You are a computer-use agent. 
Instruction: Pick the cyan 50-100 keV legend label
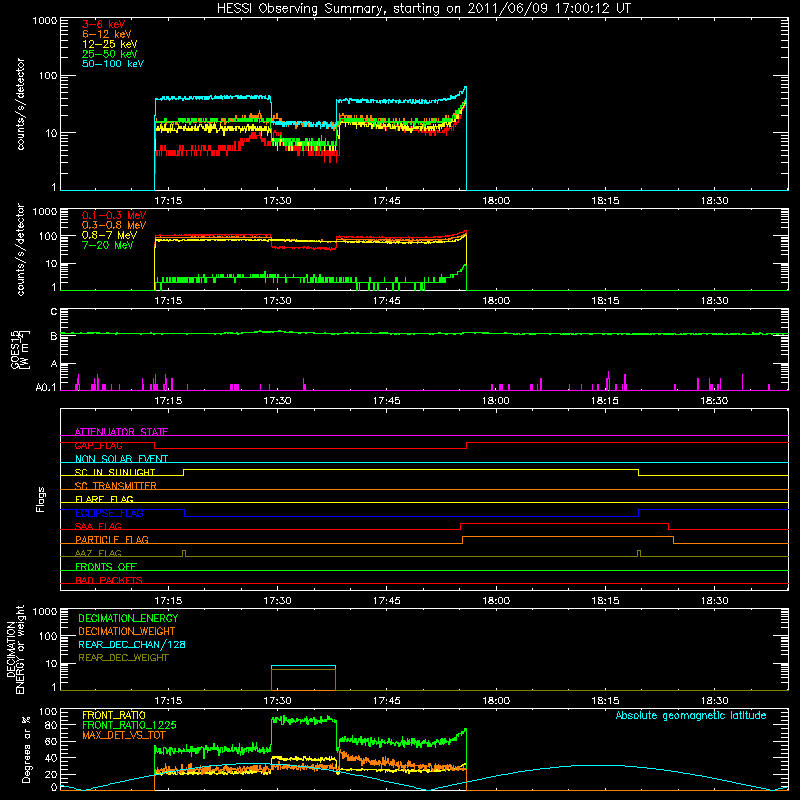tap(113, 63)
